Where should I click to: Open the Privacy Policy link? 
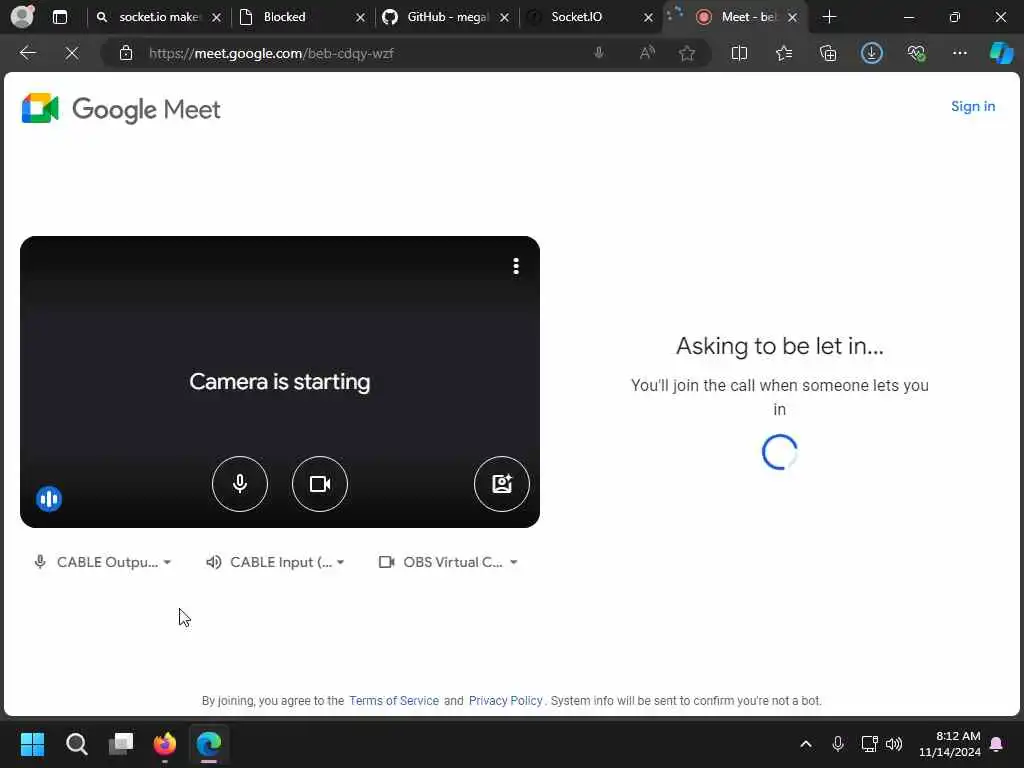point(505,701)
